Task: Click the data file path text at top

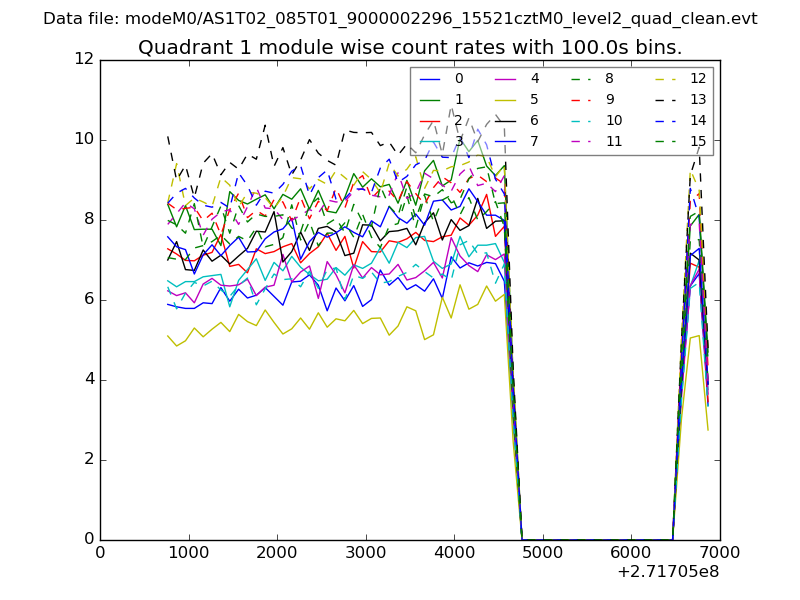Action: pos(400,19)
